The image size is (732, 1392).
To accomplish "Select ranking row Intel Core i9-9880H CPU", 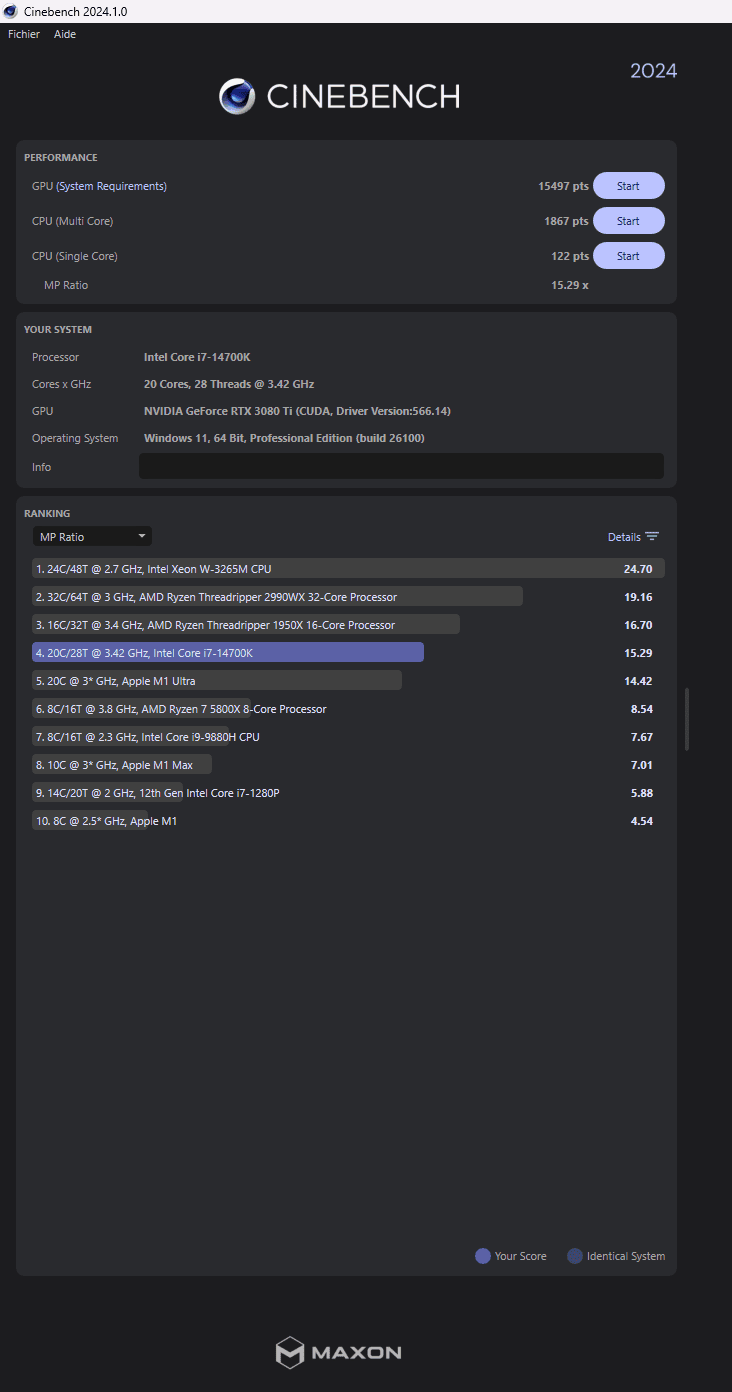I will [x=348, y=737].
